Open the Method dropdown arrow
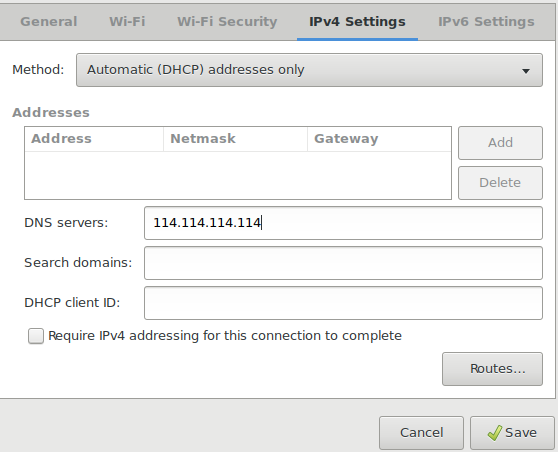Image resolution: width=558 pixels, height=452 pixels. 526,71
